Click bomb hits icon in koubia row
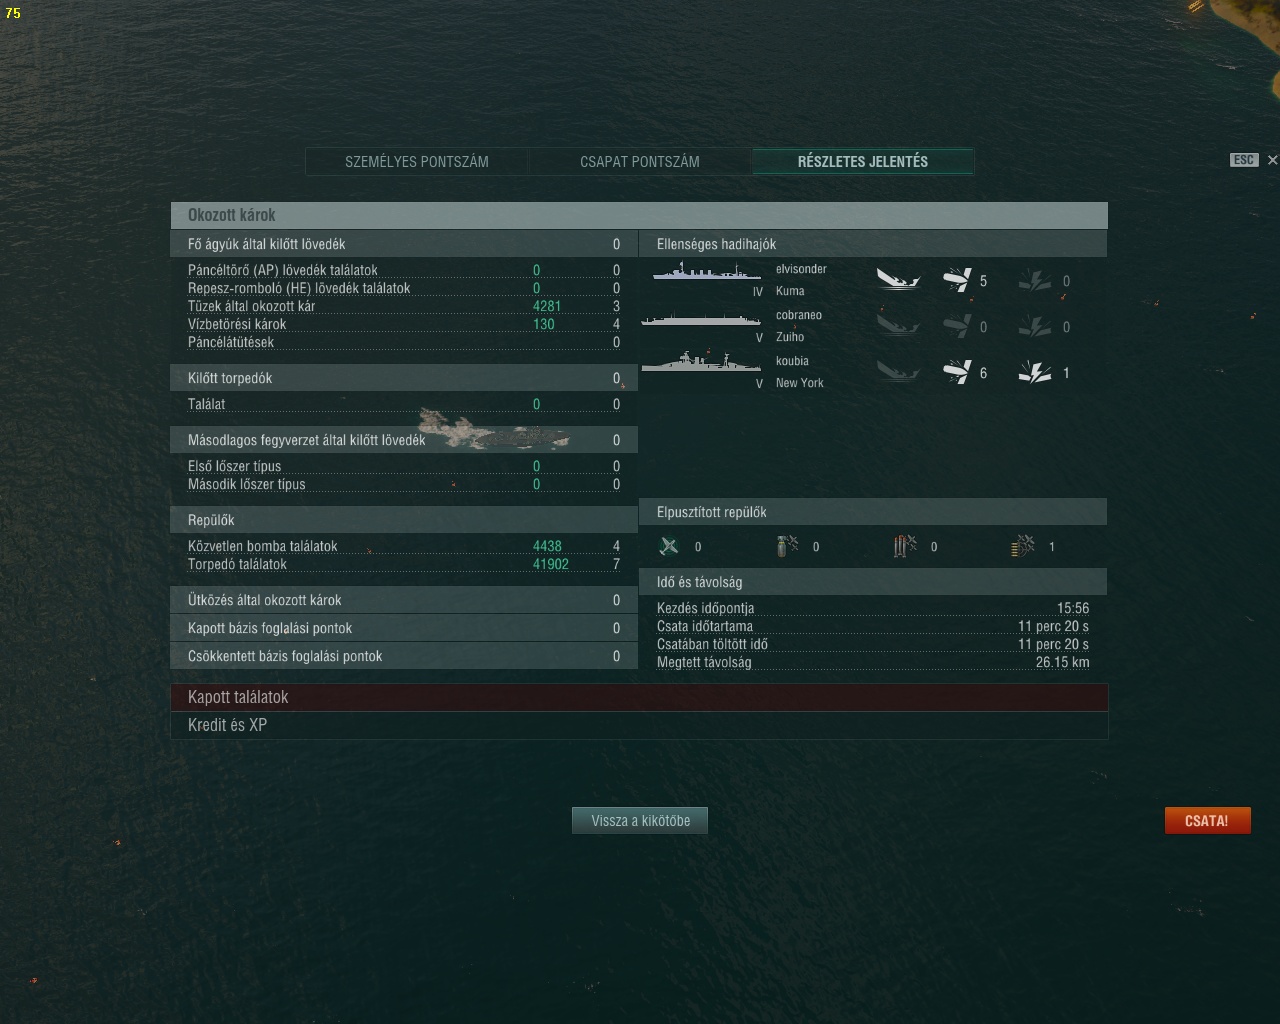The image size is (1280, 1024). [1035, 372]
